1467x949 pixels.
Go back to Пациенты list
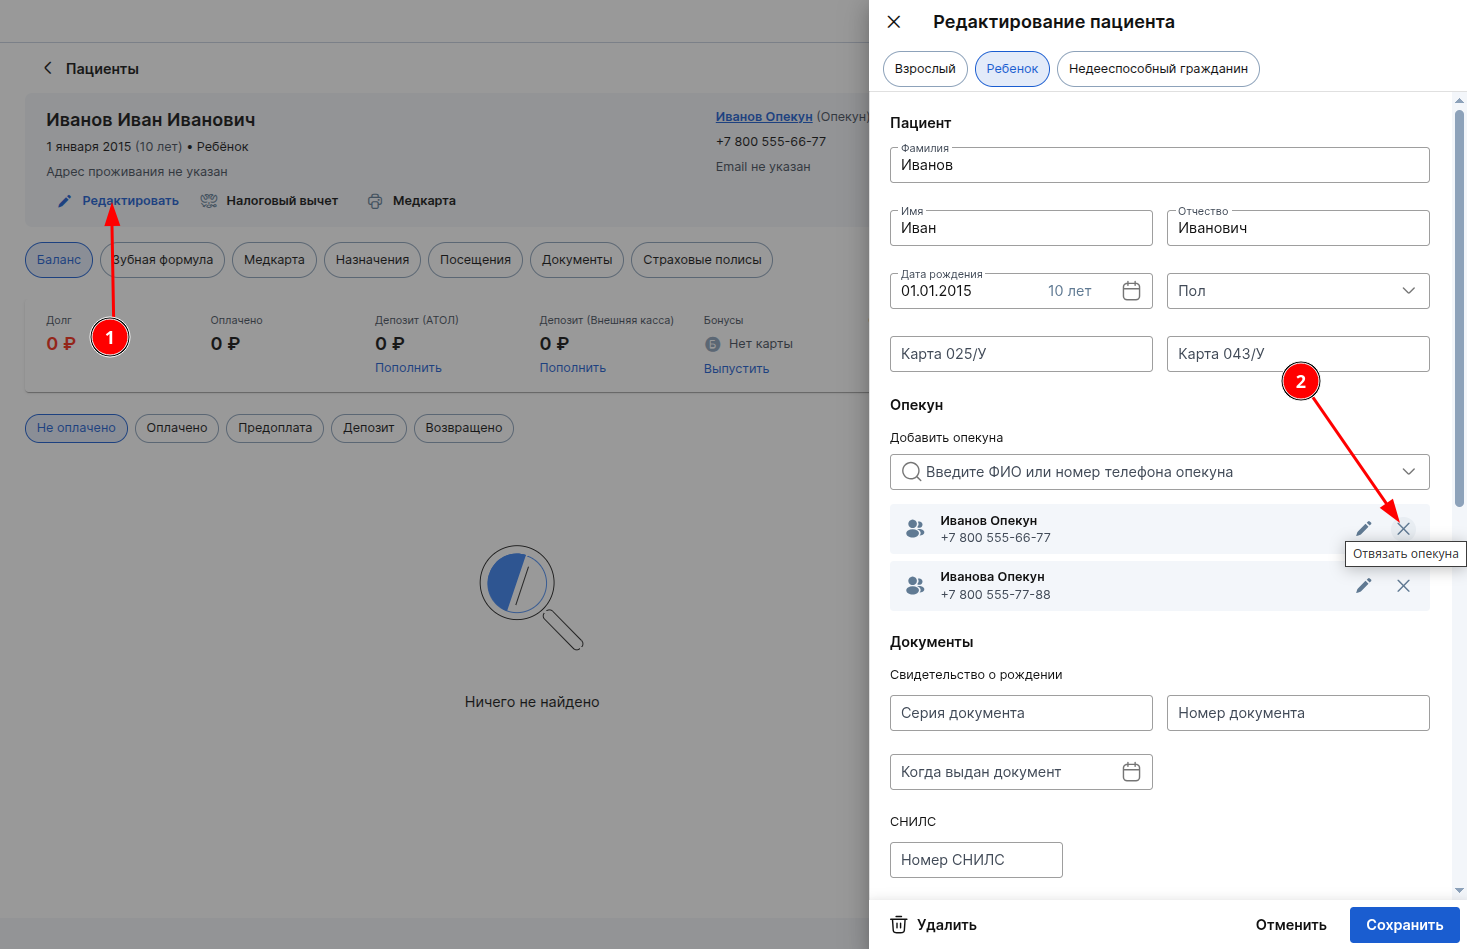click(x=91, y=69)
